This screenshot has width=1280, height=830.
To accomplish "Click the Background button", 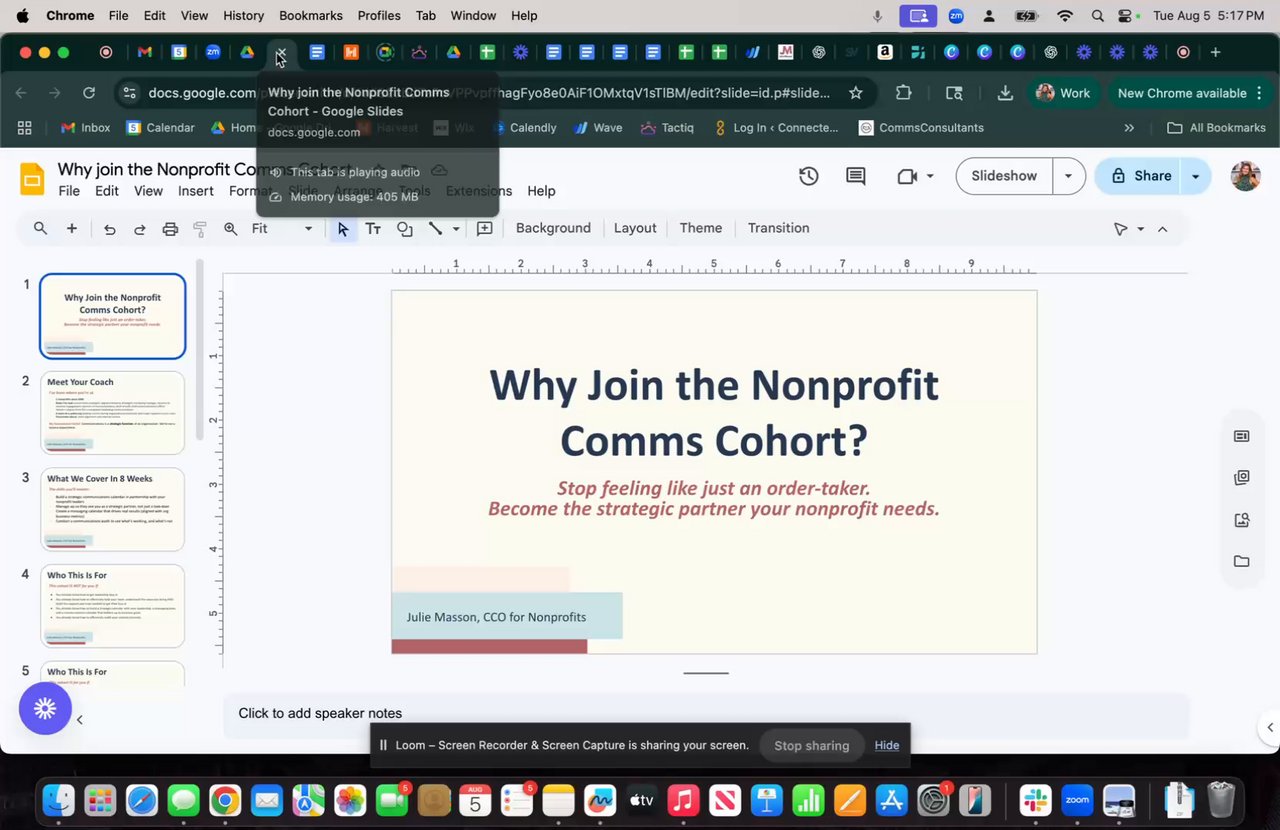I will (x=553, y=229).
